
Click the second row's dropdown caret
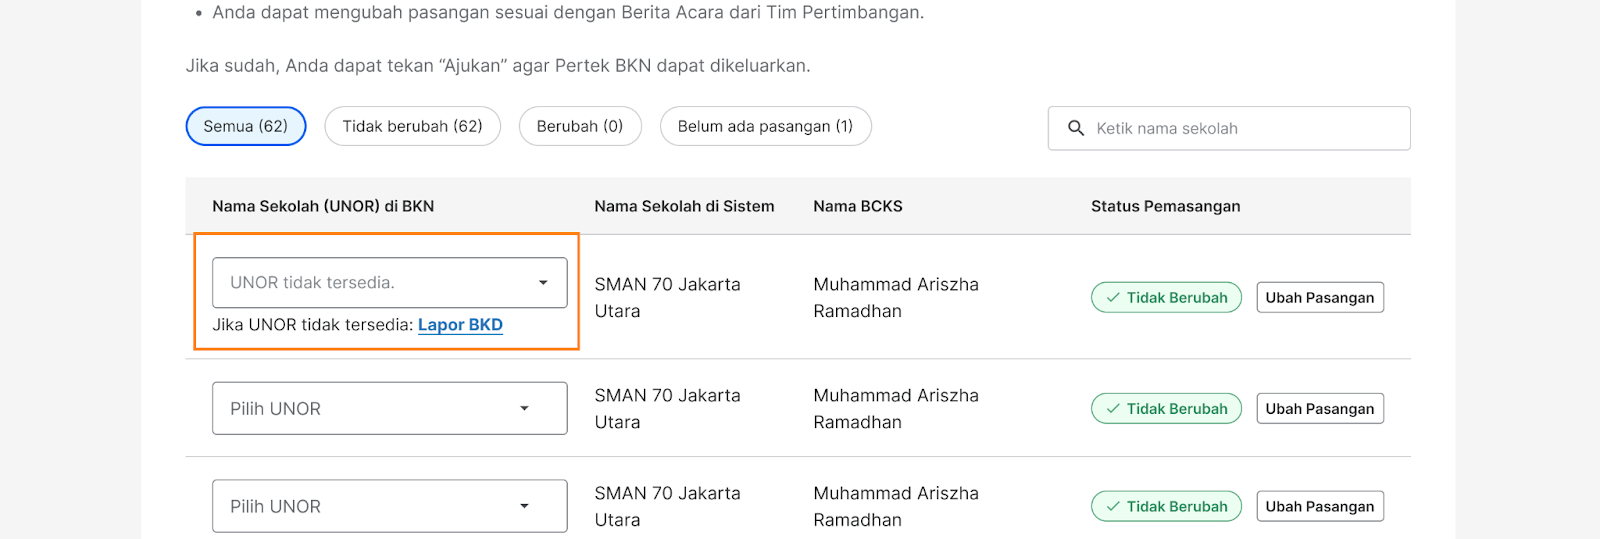point(524,408)
